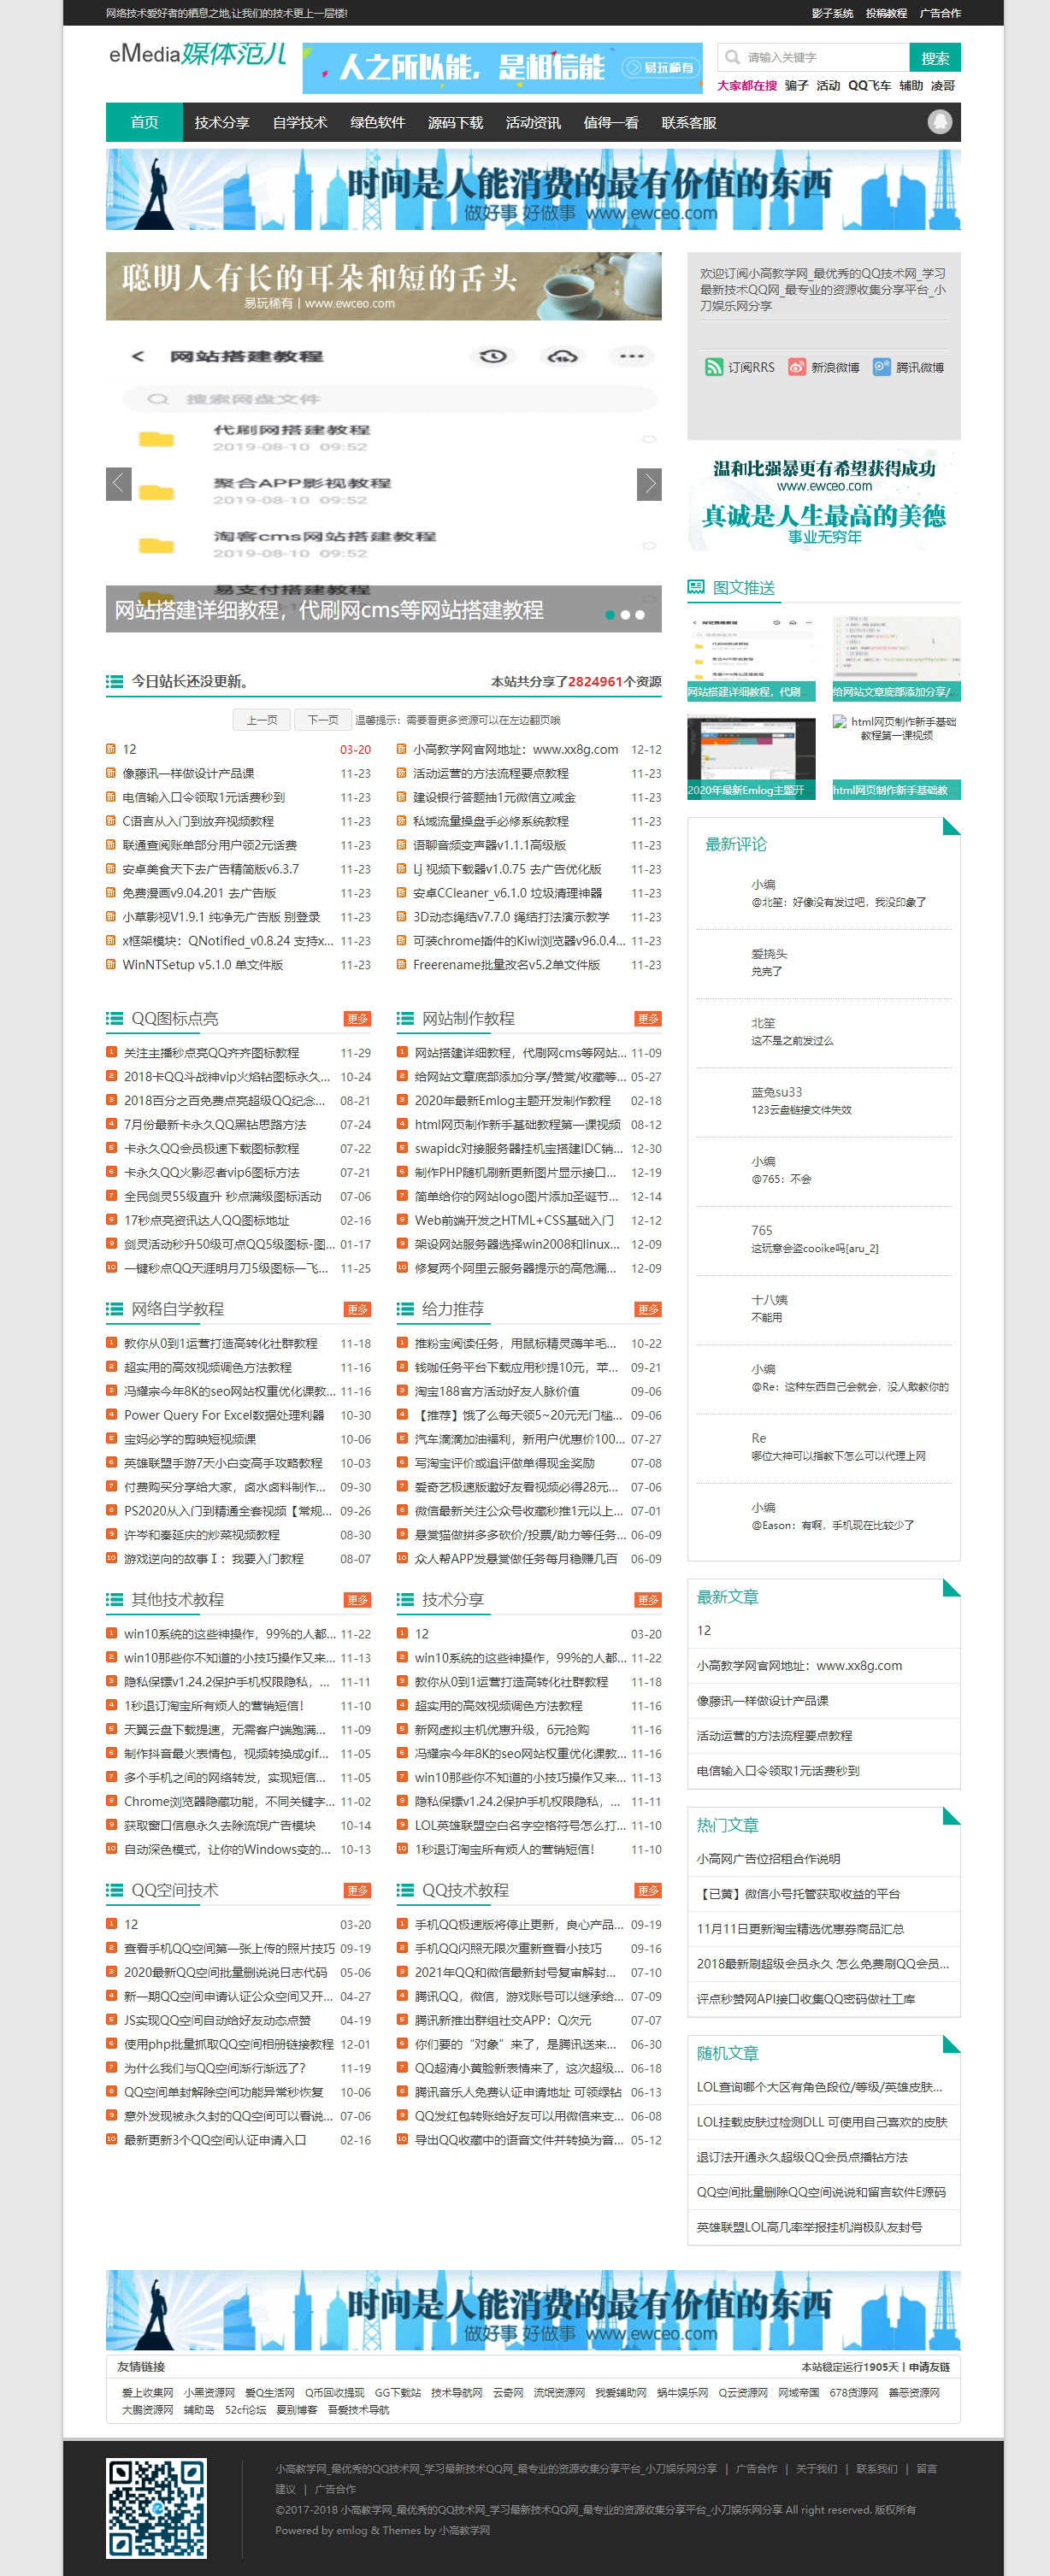Click list icon beside QQ图标点亮 heading
This screenshot has width=1050, height=2576.
pos(114,1018)
